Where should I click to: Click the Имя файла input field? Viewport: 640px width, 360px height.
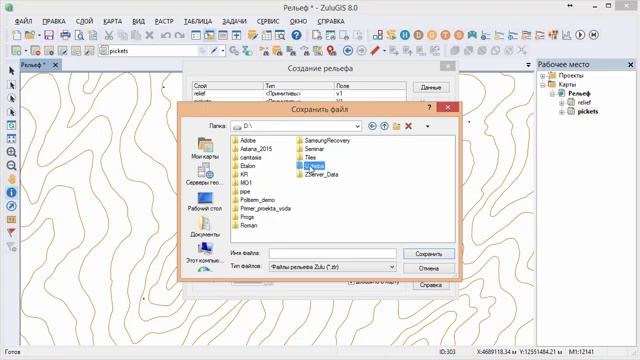pyautogui.click(x=332, y=253)
